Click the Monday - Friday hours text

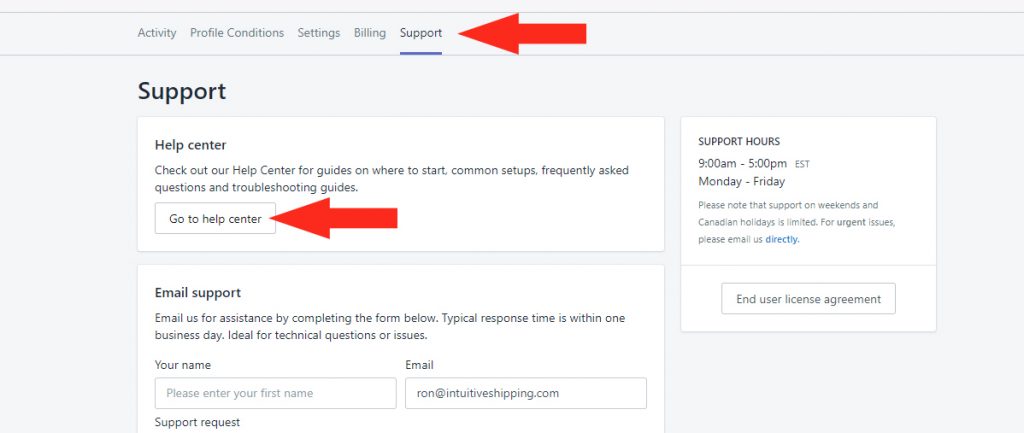741,182
